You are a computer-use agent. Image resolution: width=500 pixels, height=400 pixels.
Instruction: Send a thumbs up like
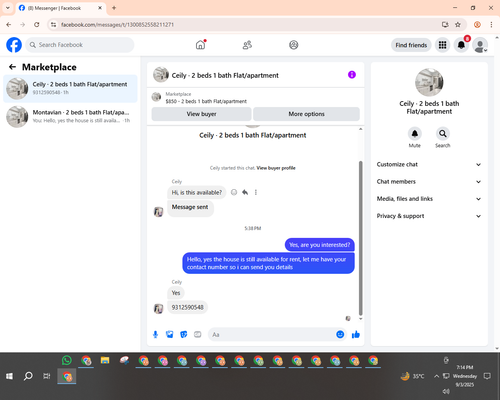pos(356,334)
